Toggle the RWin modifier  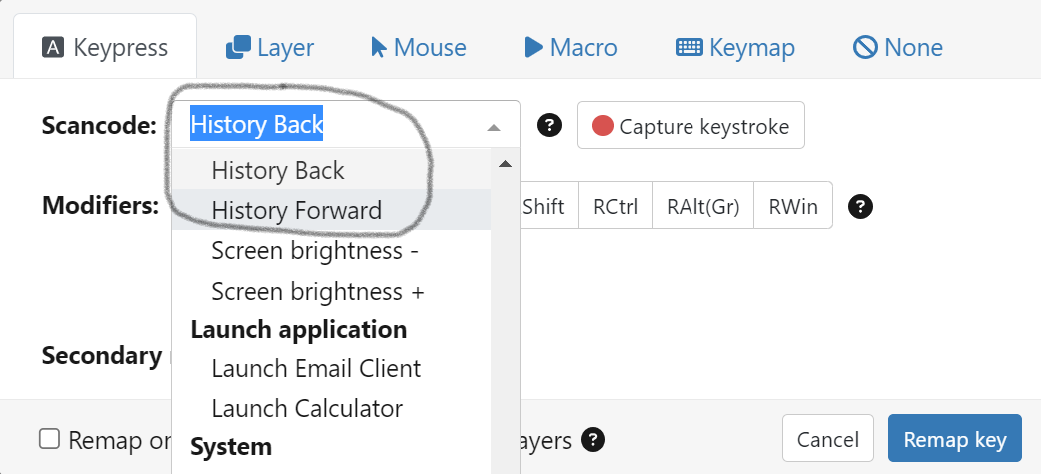pos(793,207)
